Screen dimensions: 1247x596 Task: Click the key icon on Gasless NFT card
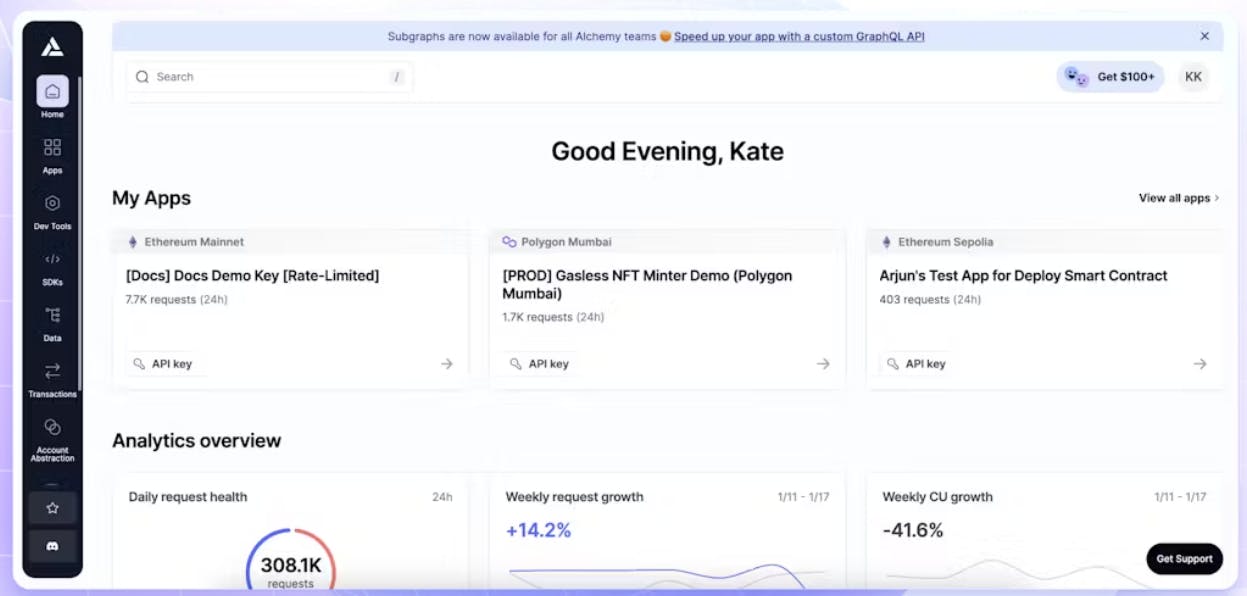pyautogui.click(x=516, y=364)
